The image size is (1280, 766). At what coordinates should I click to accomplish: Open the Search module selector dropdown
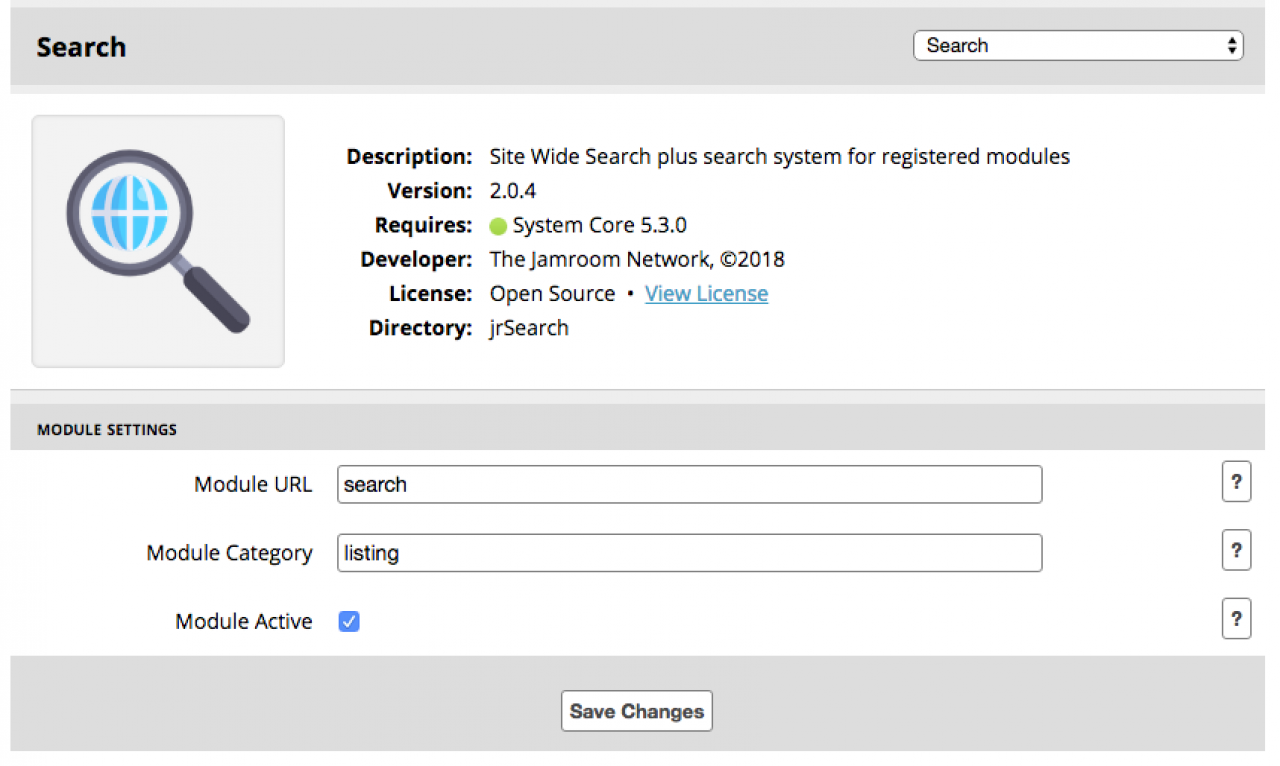[1077, 46]
